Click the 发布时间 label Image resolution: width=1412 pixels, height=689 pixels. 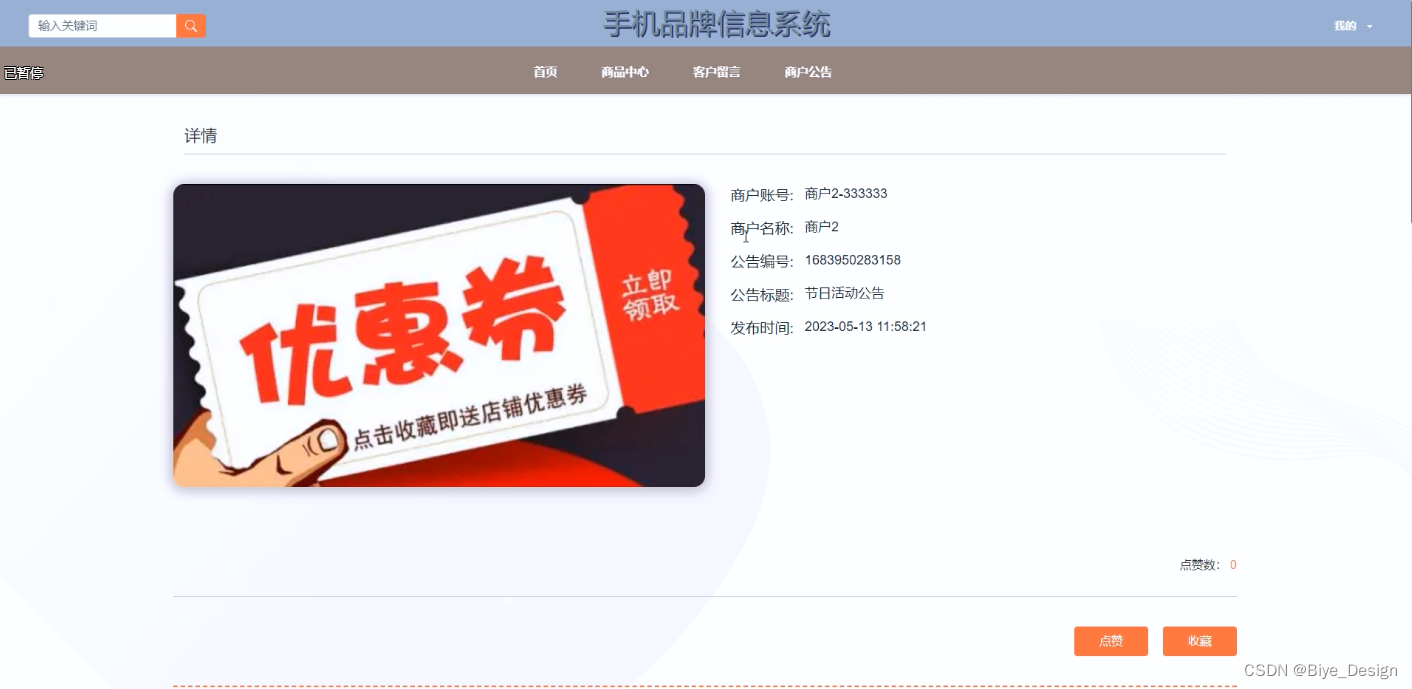pos(762,328)
